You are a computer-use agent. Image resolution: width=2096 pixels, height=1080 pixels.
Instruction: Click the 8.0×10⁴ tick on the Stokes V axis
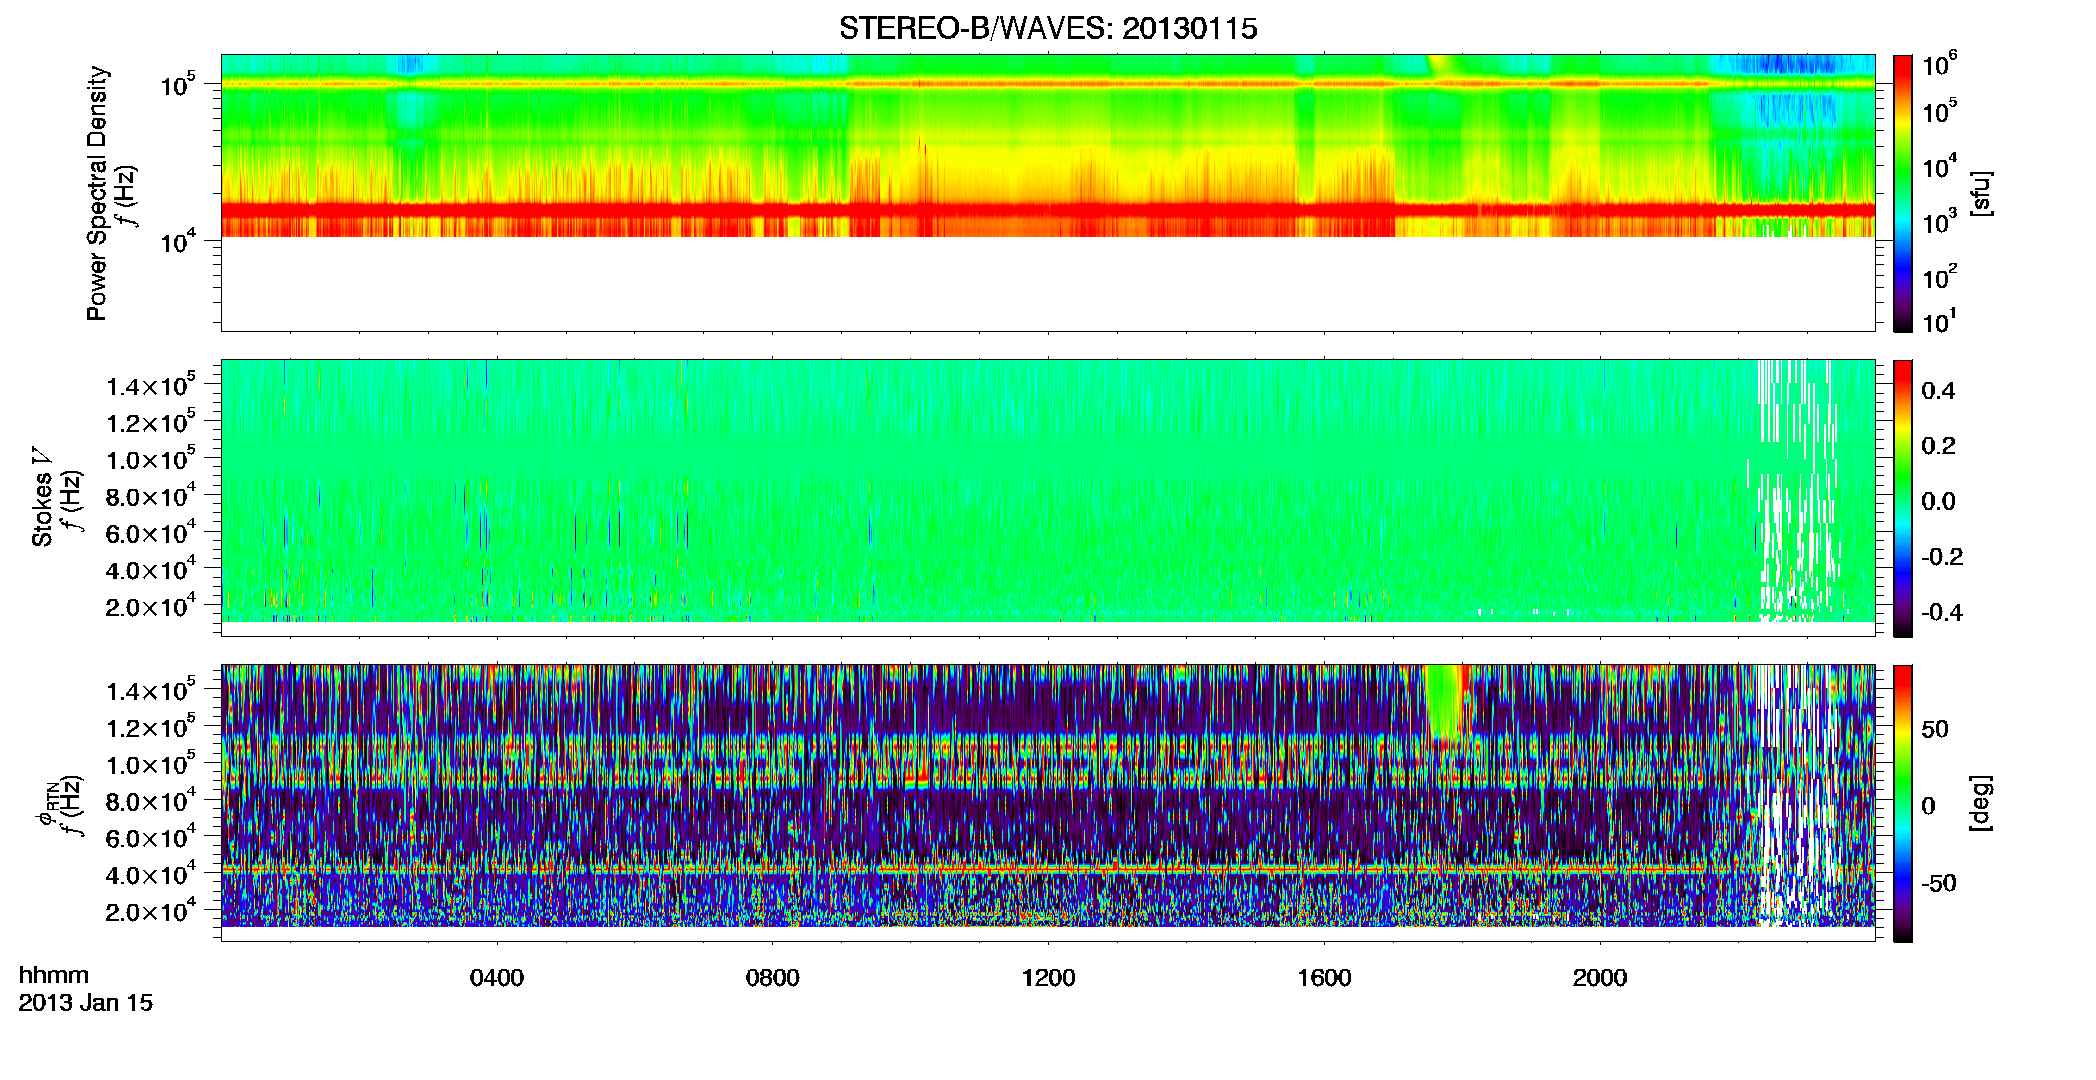(151, 496)
